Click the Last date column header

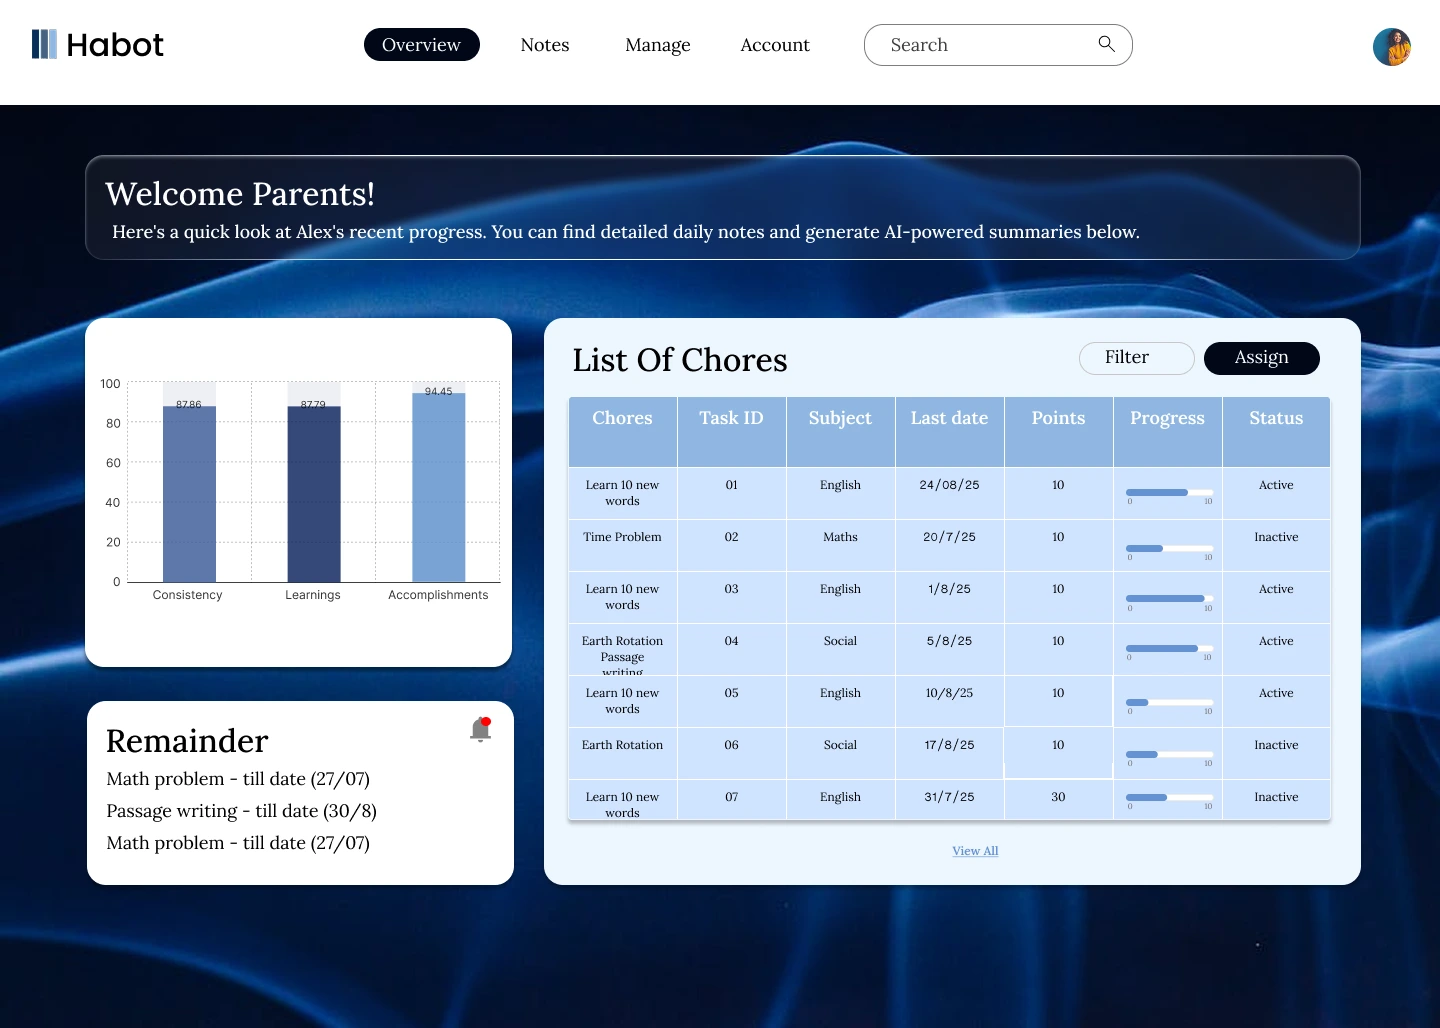(949, 432)
